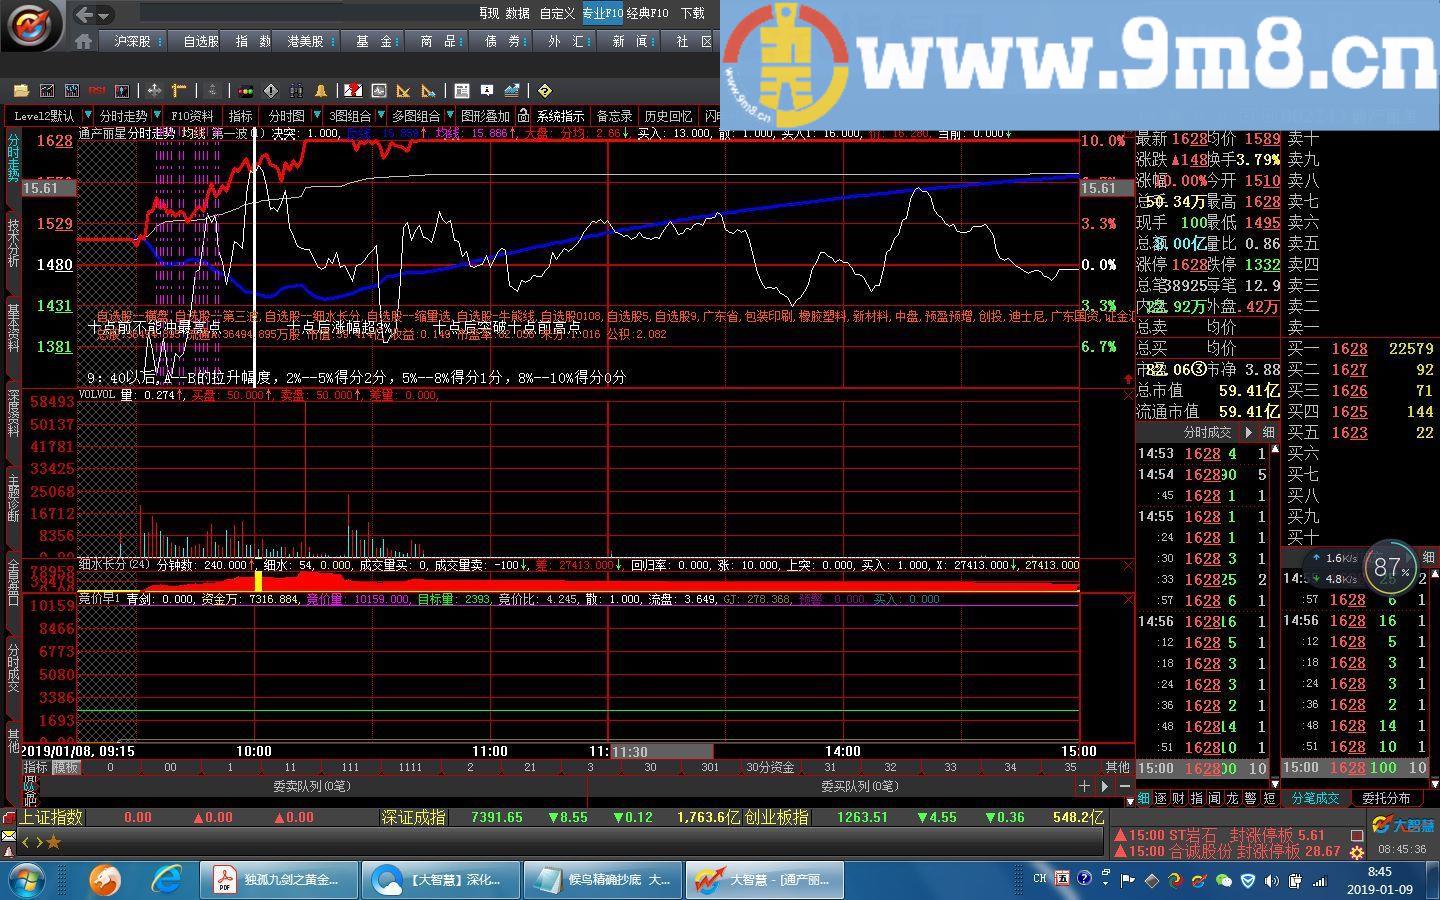Image resolution: width=1440 pixels, height=900 pixels.
Task: Open the 沪深股 market menu
Action: [x=132, y=41]
